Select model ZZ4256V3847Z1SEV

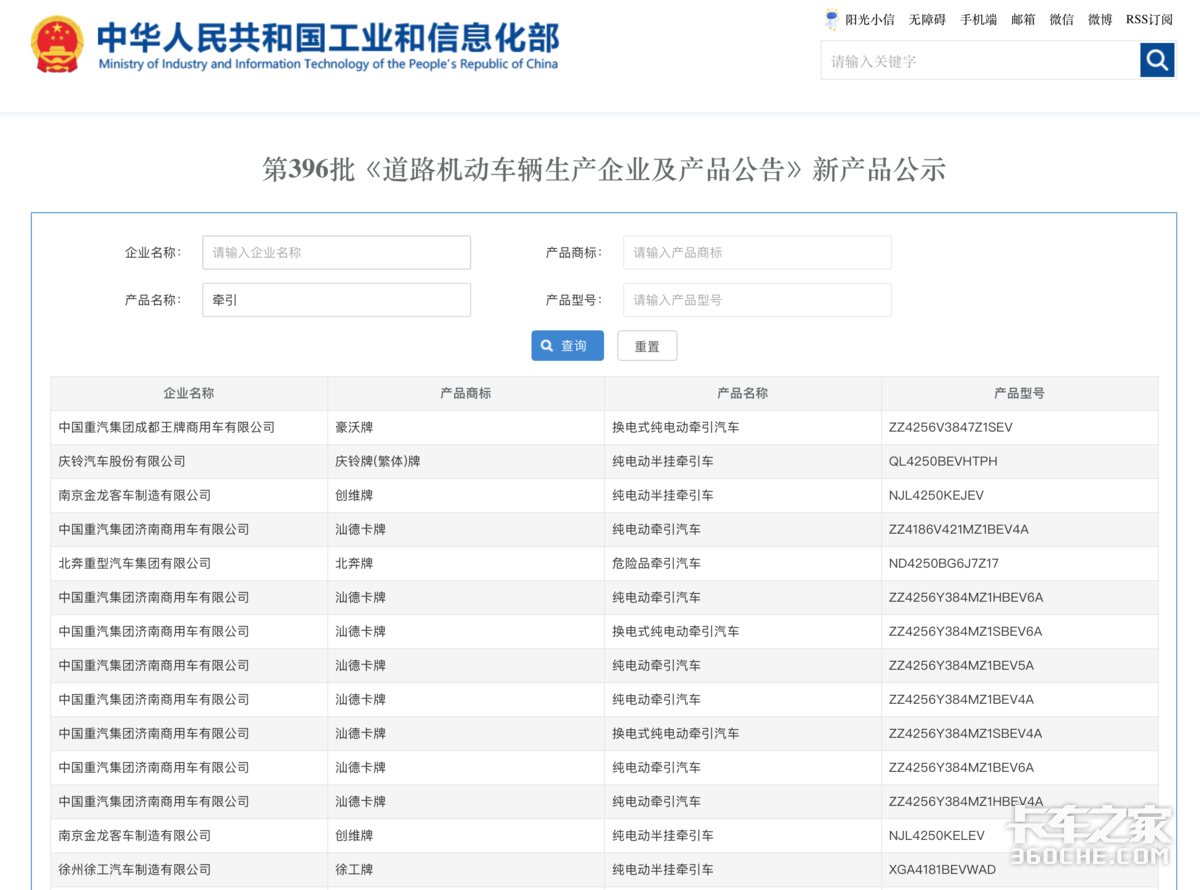pos(950,427)
